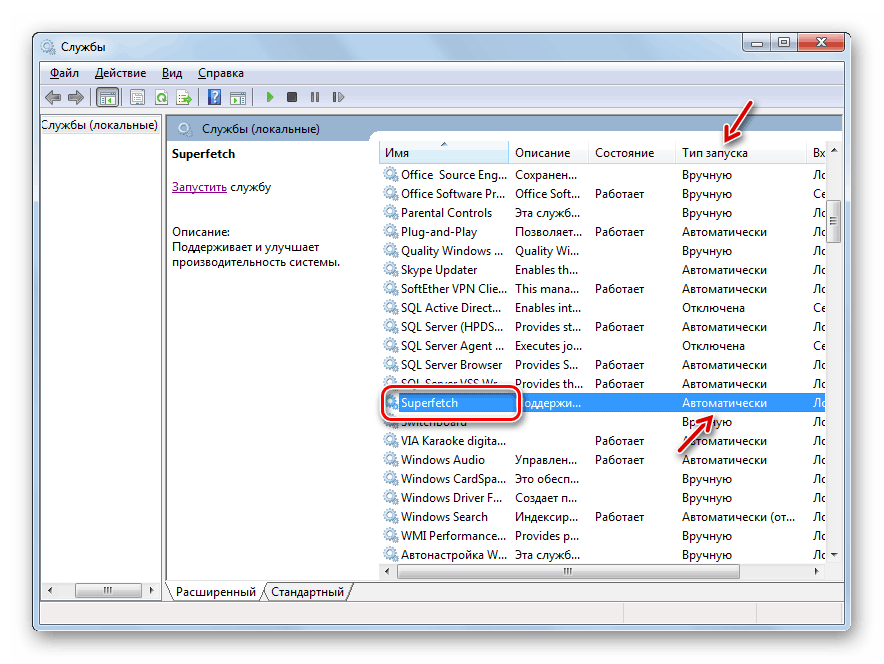Open the Справка menu
Screen dimensions: 884x664
coord(221,73)
